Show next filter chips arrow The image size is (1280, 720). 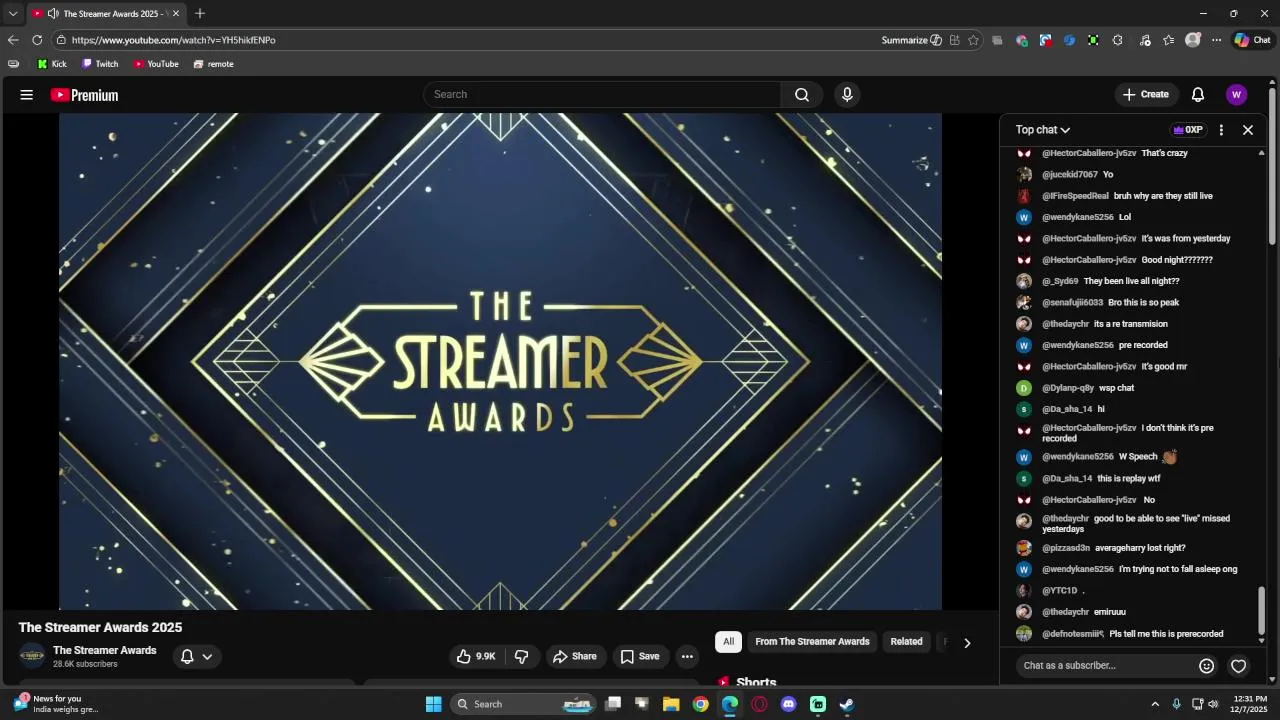click(967, 642)
